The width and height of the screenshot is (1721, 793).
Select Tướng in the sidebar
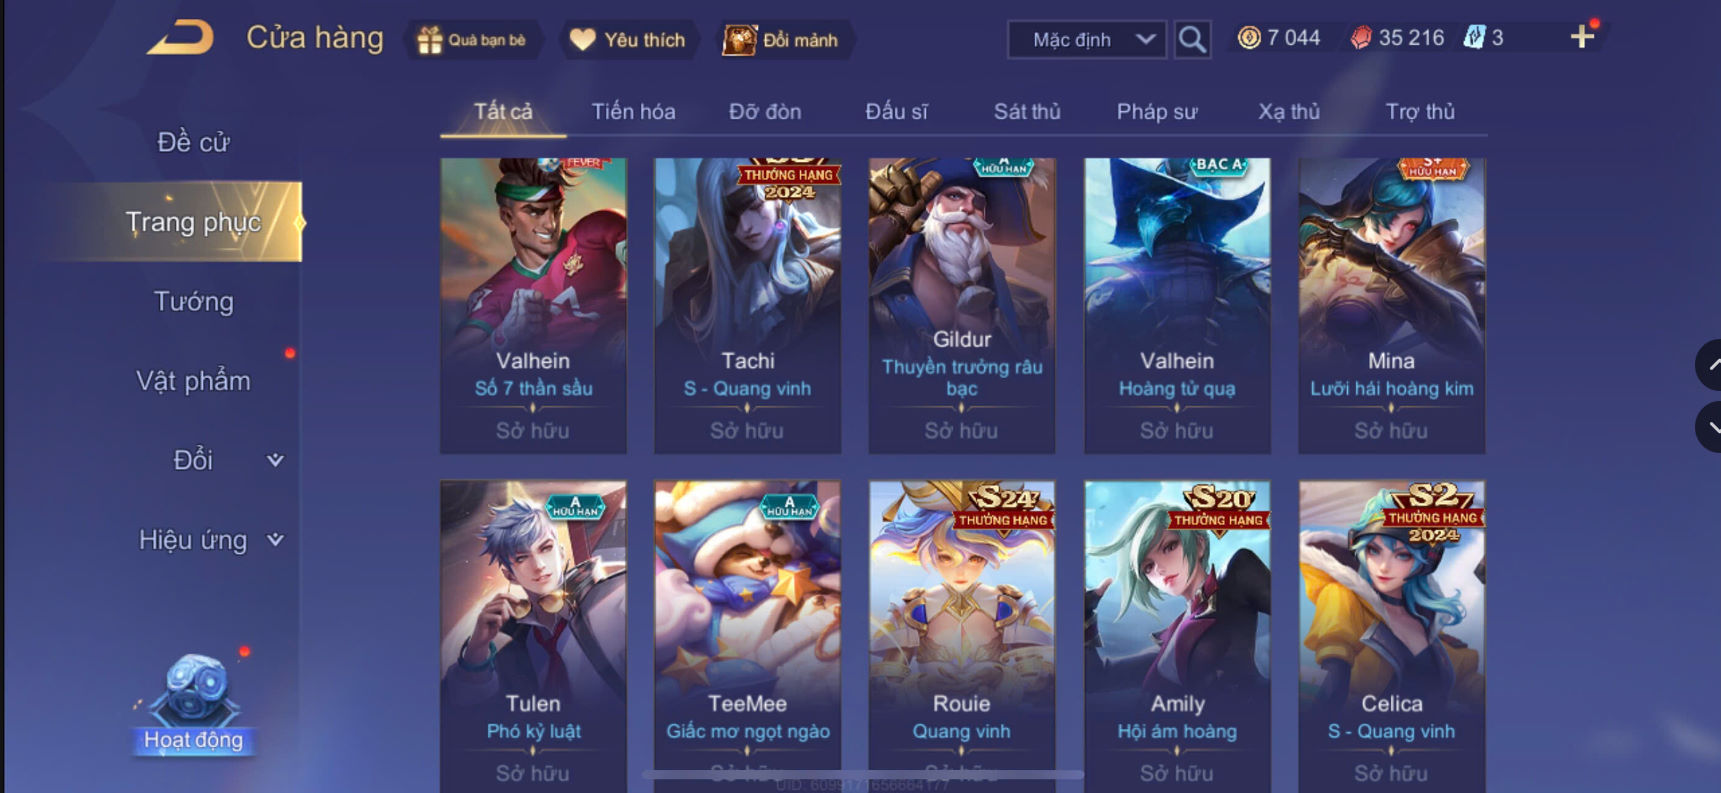(193, 301)
